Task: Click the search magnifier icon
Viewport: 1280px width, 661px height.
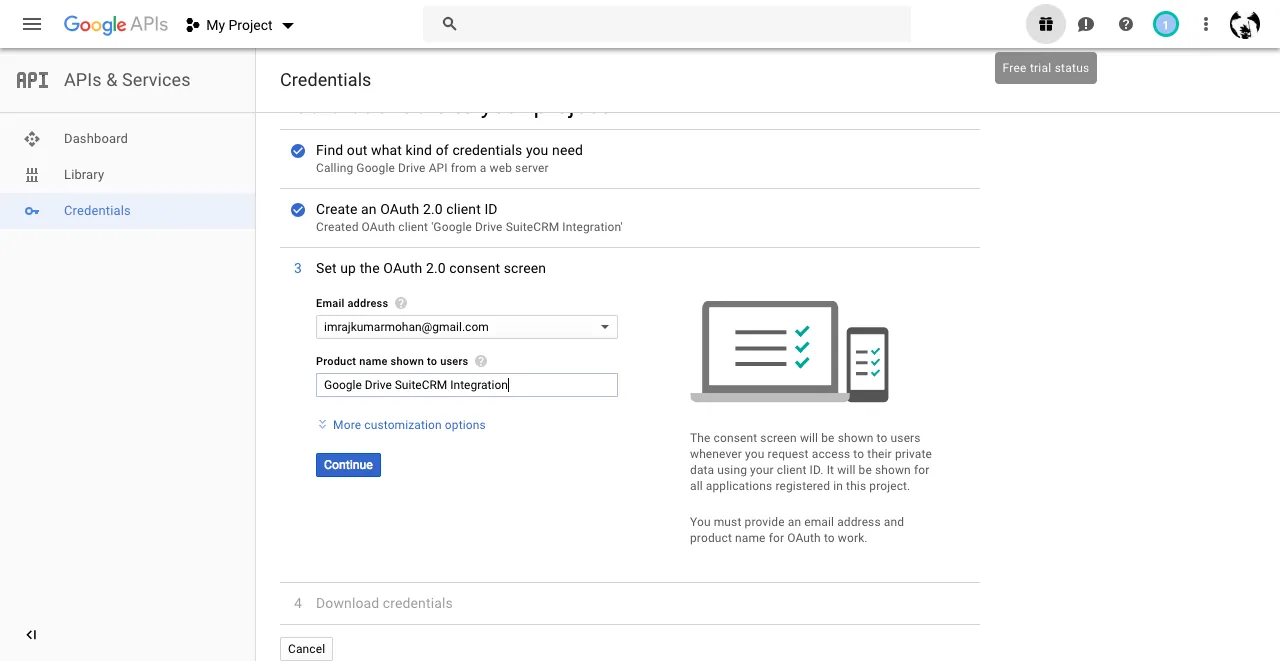Action: click(450, 24)
